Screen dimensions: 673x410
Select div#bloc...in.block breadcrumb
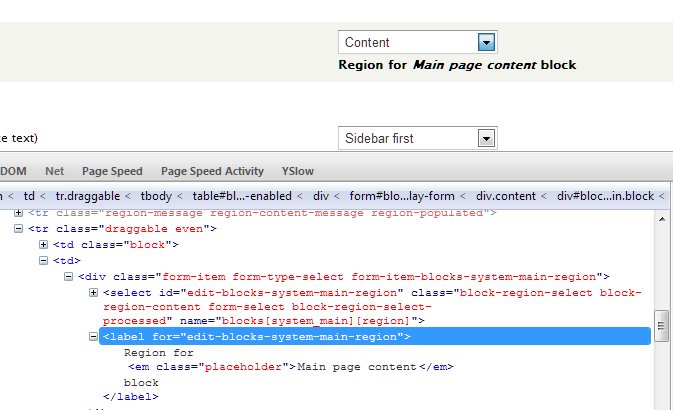606,196
